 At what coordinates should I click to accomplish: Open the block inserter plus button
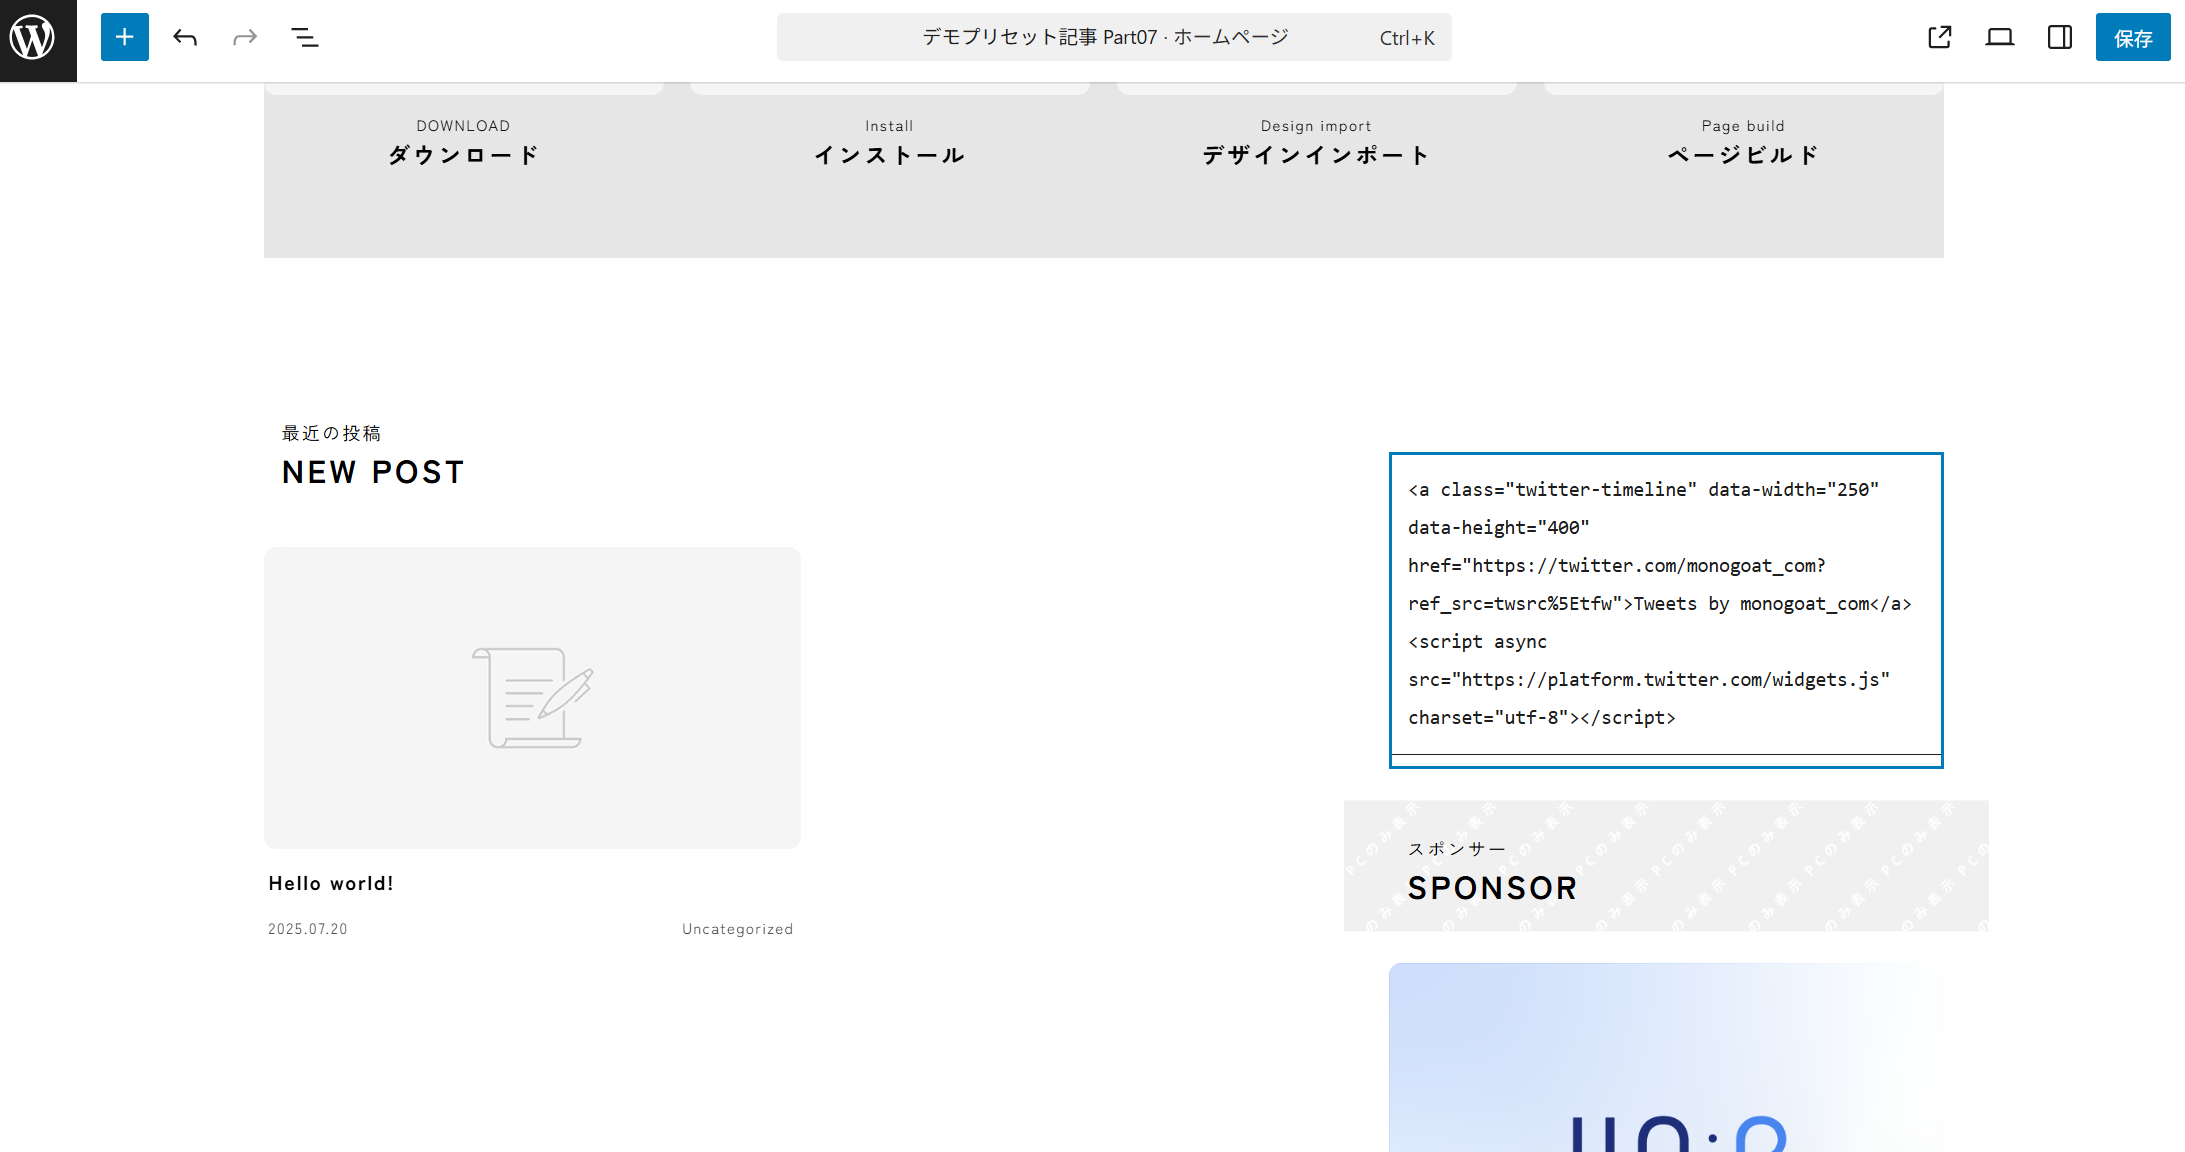click(x=125, y=37)
